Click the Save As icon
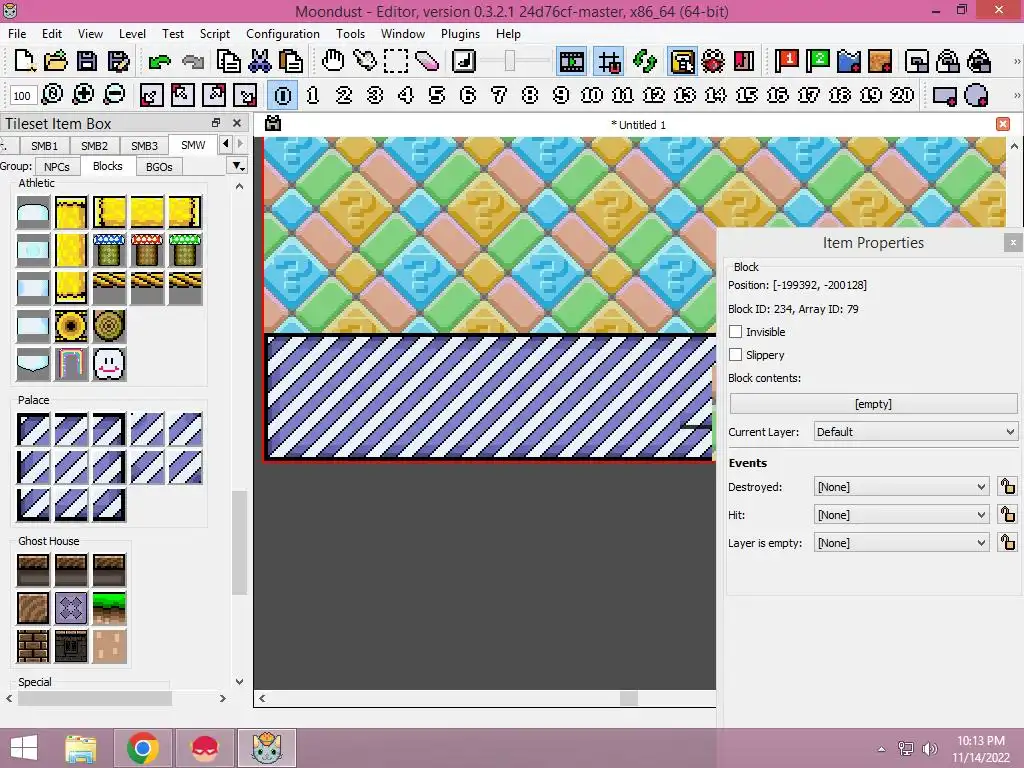 coord(118,61)
